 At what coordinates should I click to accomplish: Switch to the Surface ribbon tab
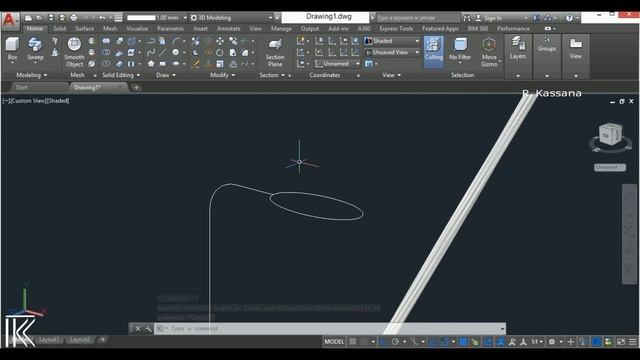point(84,29)
